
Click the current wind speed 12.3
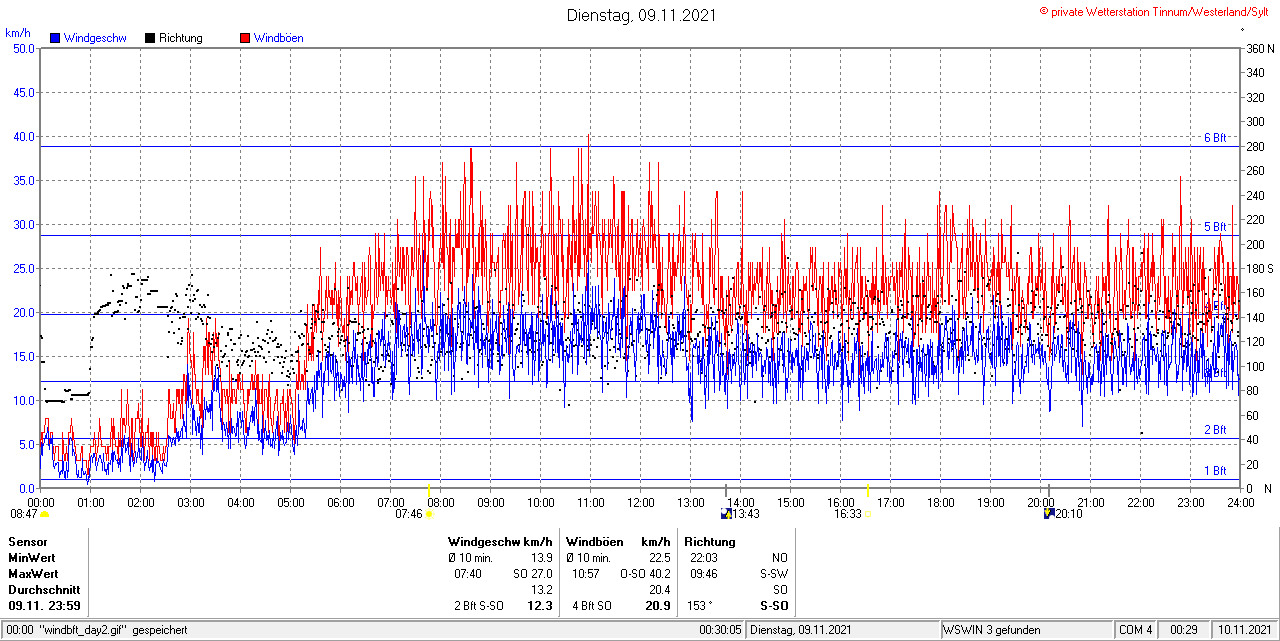[x=539, y=606]
